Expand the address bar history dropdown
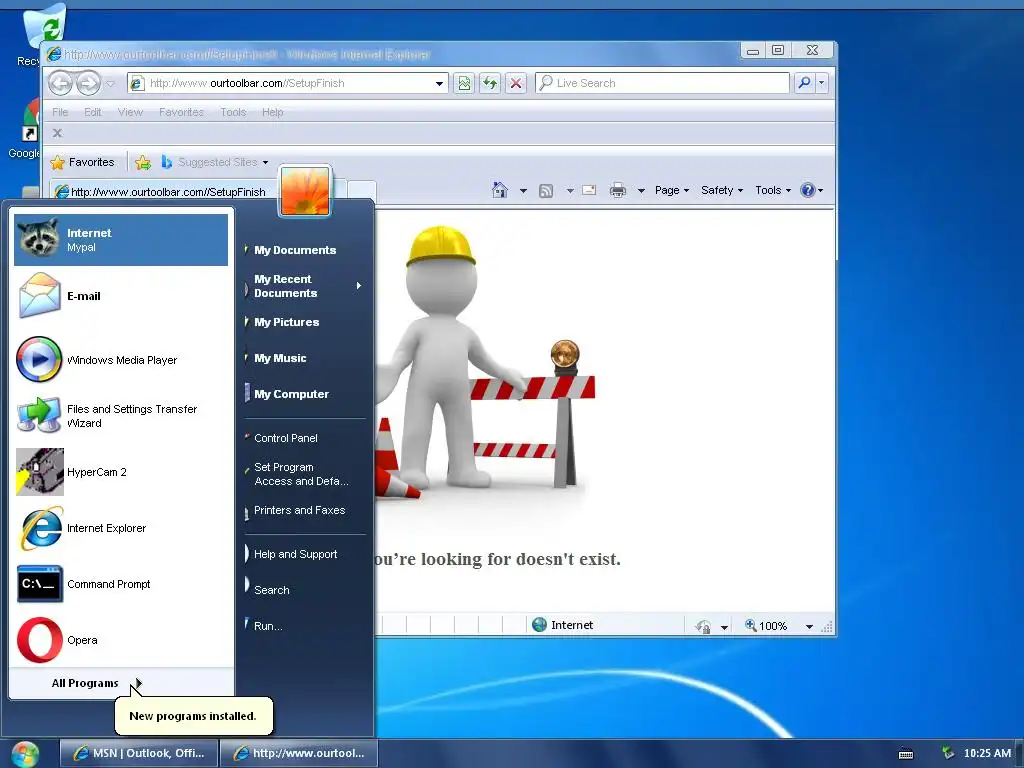The height and width of the screenshot is (768, 1024). (440, 84)
